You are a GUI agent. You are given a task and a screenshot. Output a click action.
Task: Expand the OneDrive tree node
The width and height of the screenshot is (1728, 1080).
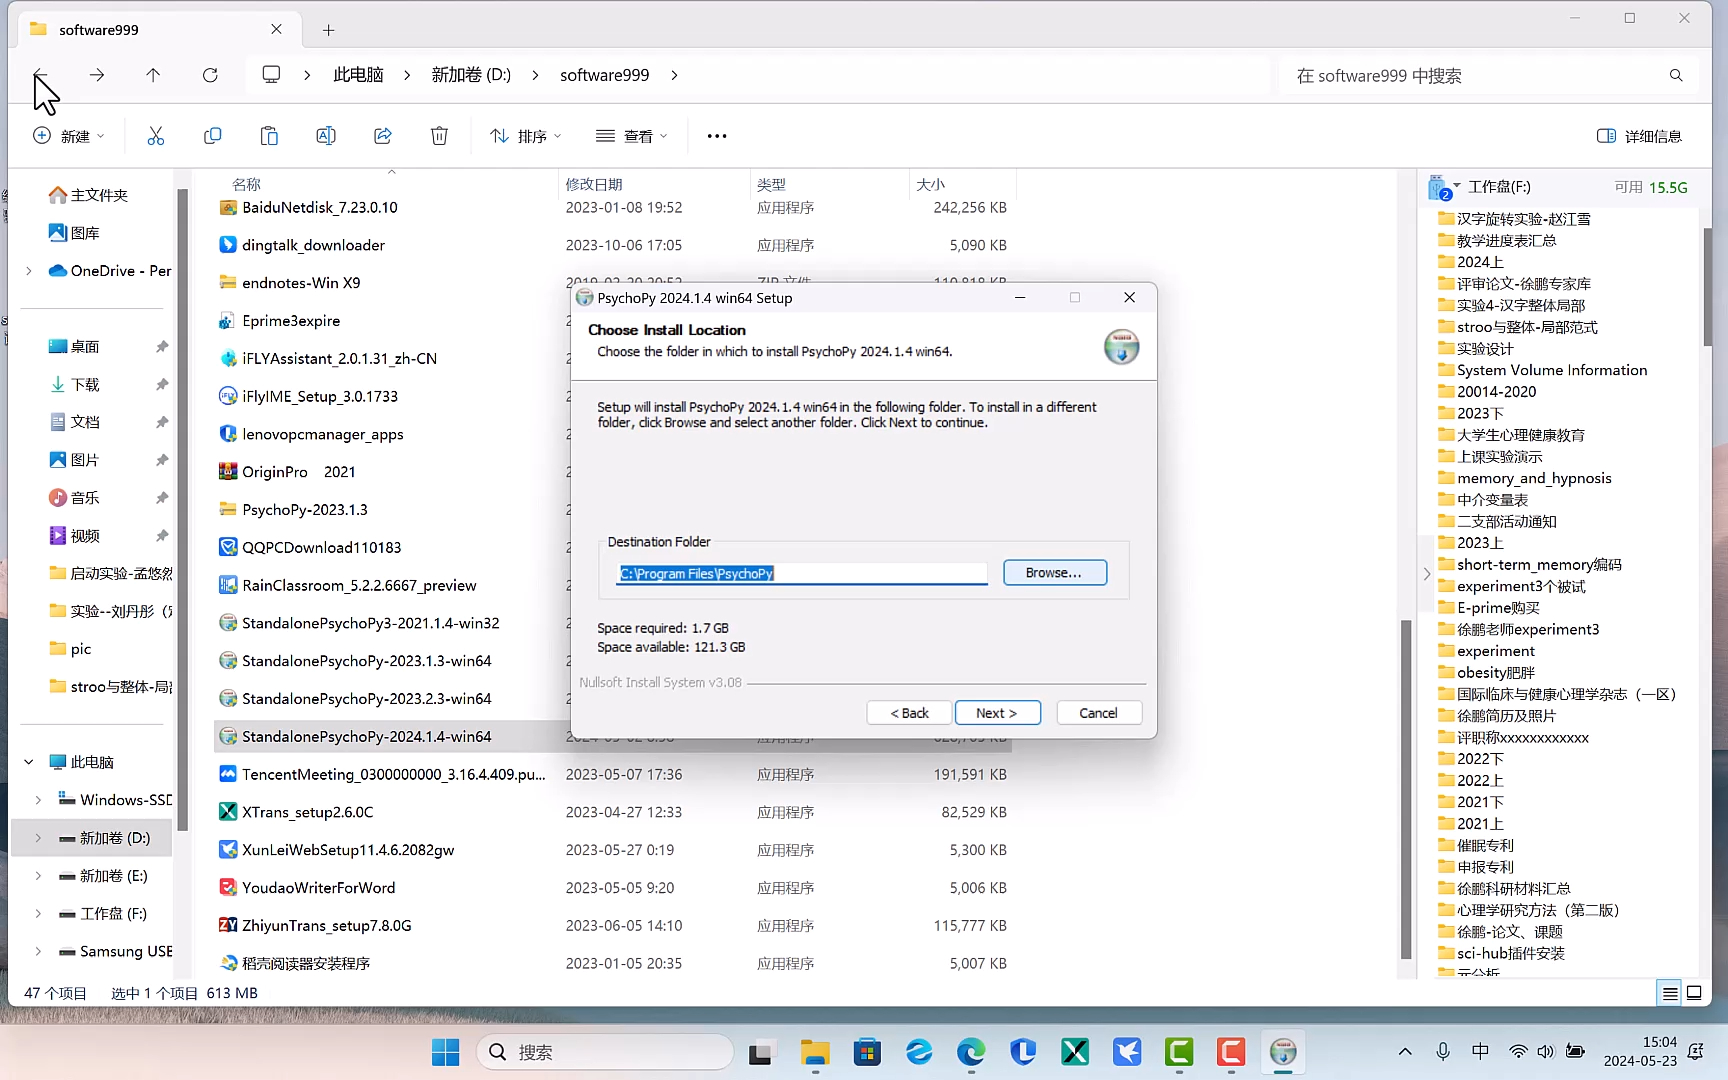29,271
